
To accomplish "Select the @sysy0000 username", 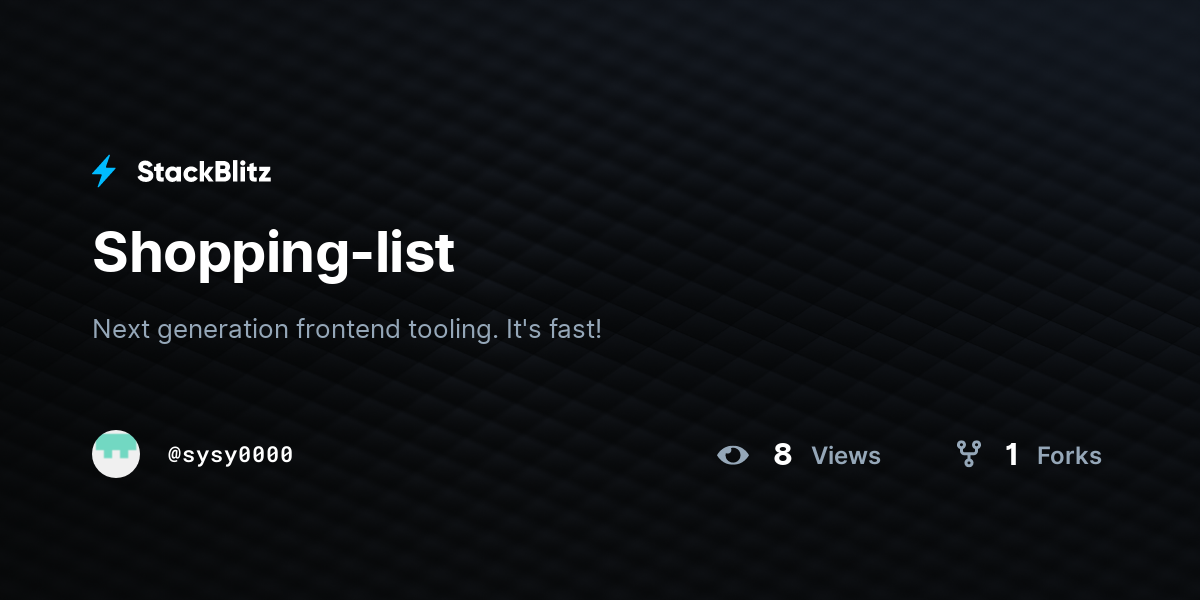I will (x=230, y=455).
